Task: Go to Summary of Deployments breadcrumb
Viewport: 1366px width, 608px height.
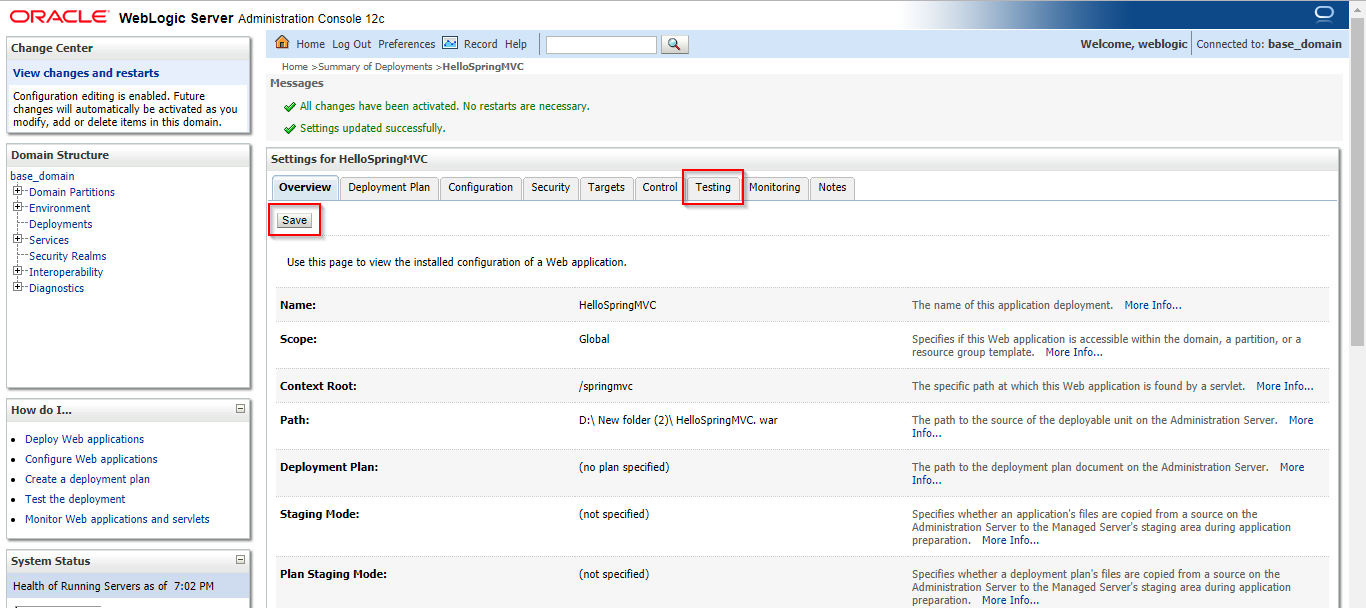Action: [375, 67]
